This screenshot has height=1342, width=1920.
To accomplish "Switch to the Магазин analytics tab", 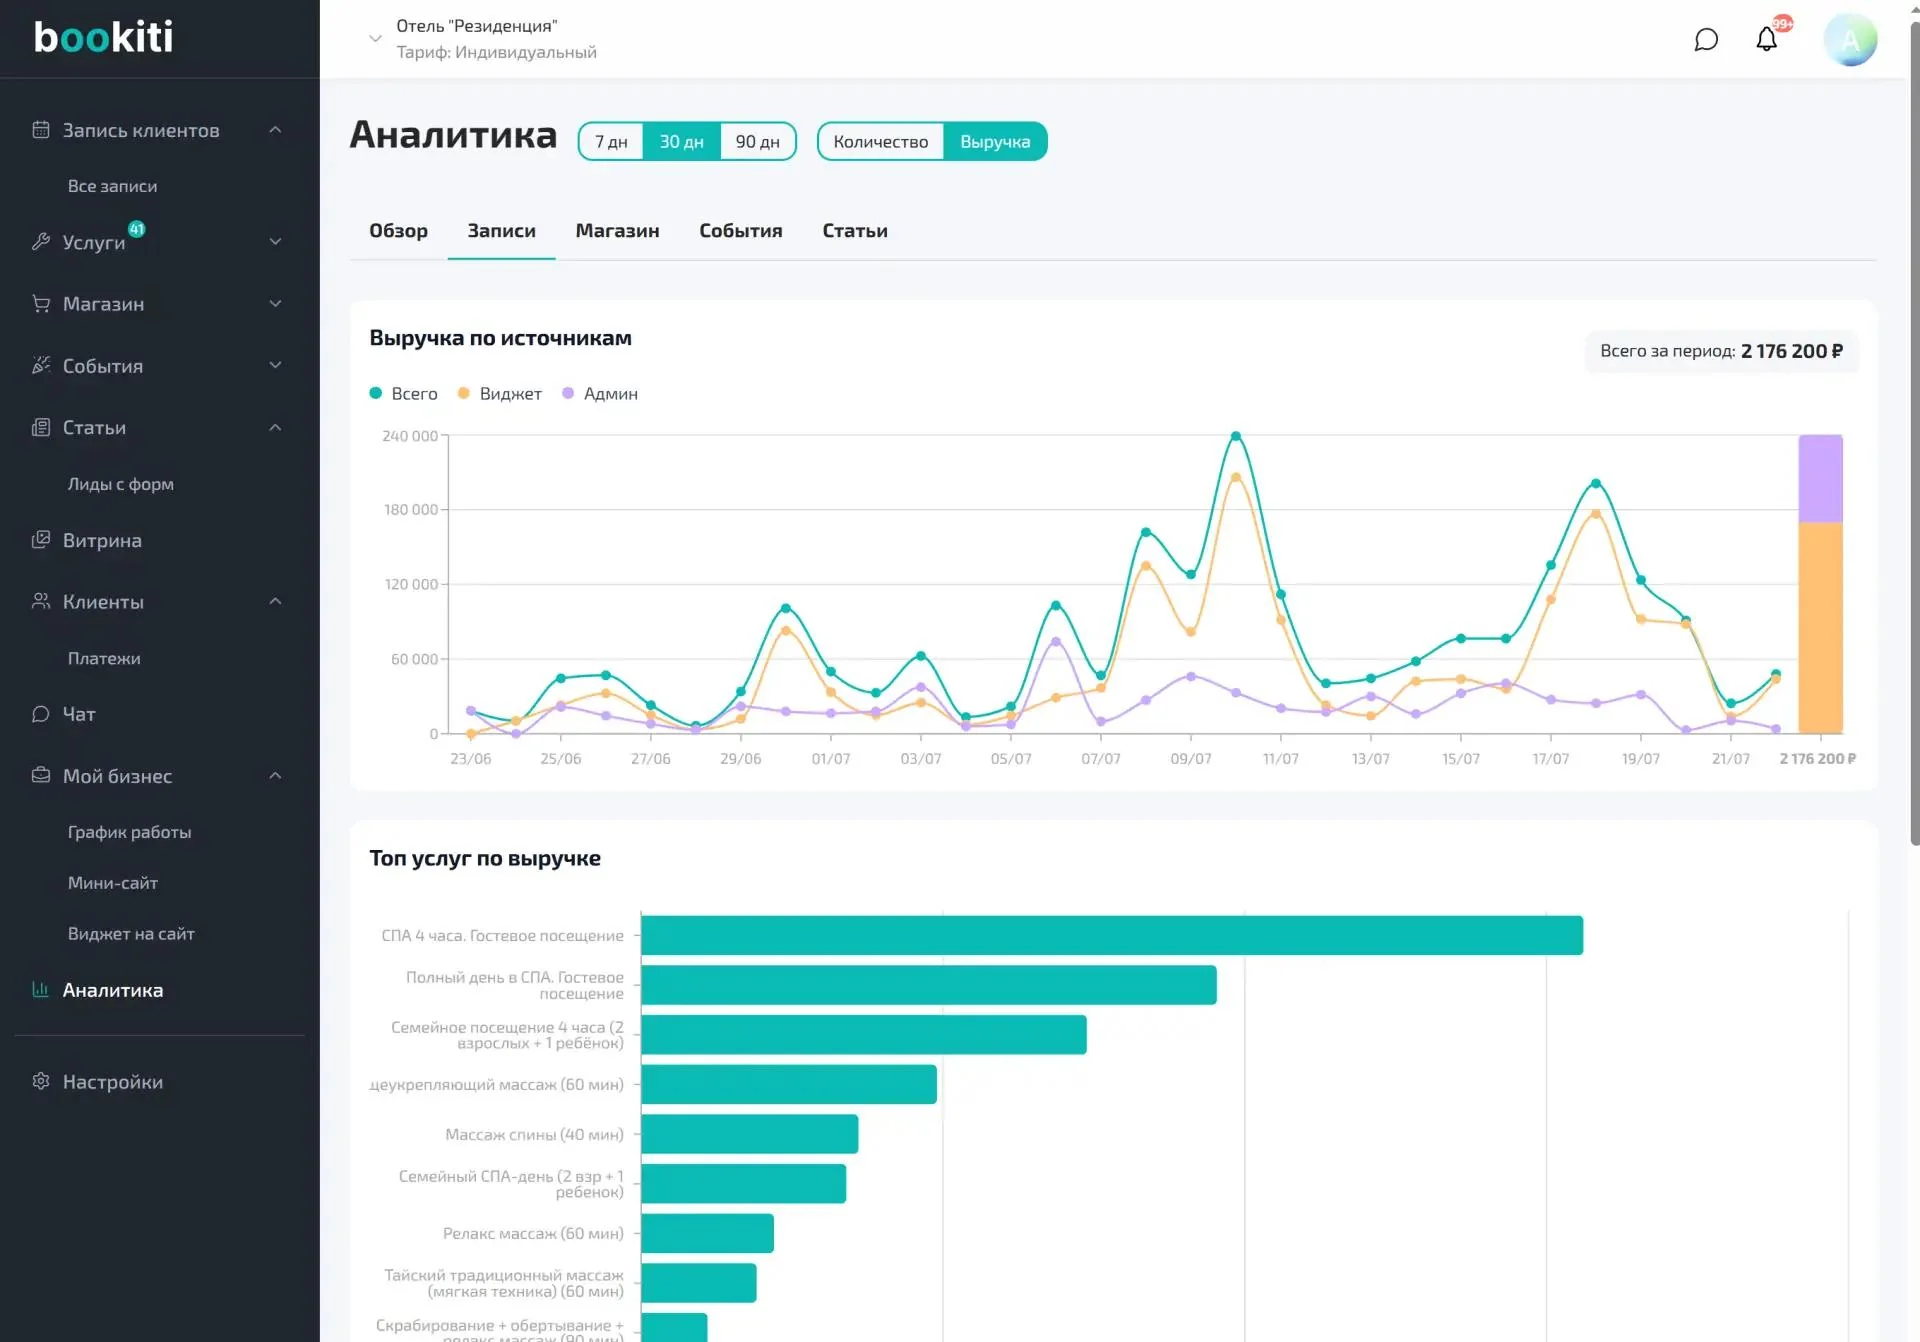I will click(x=618, y=231).
